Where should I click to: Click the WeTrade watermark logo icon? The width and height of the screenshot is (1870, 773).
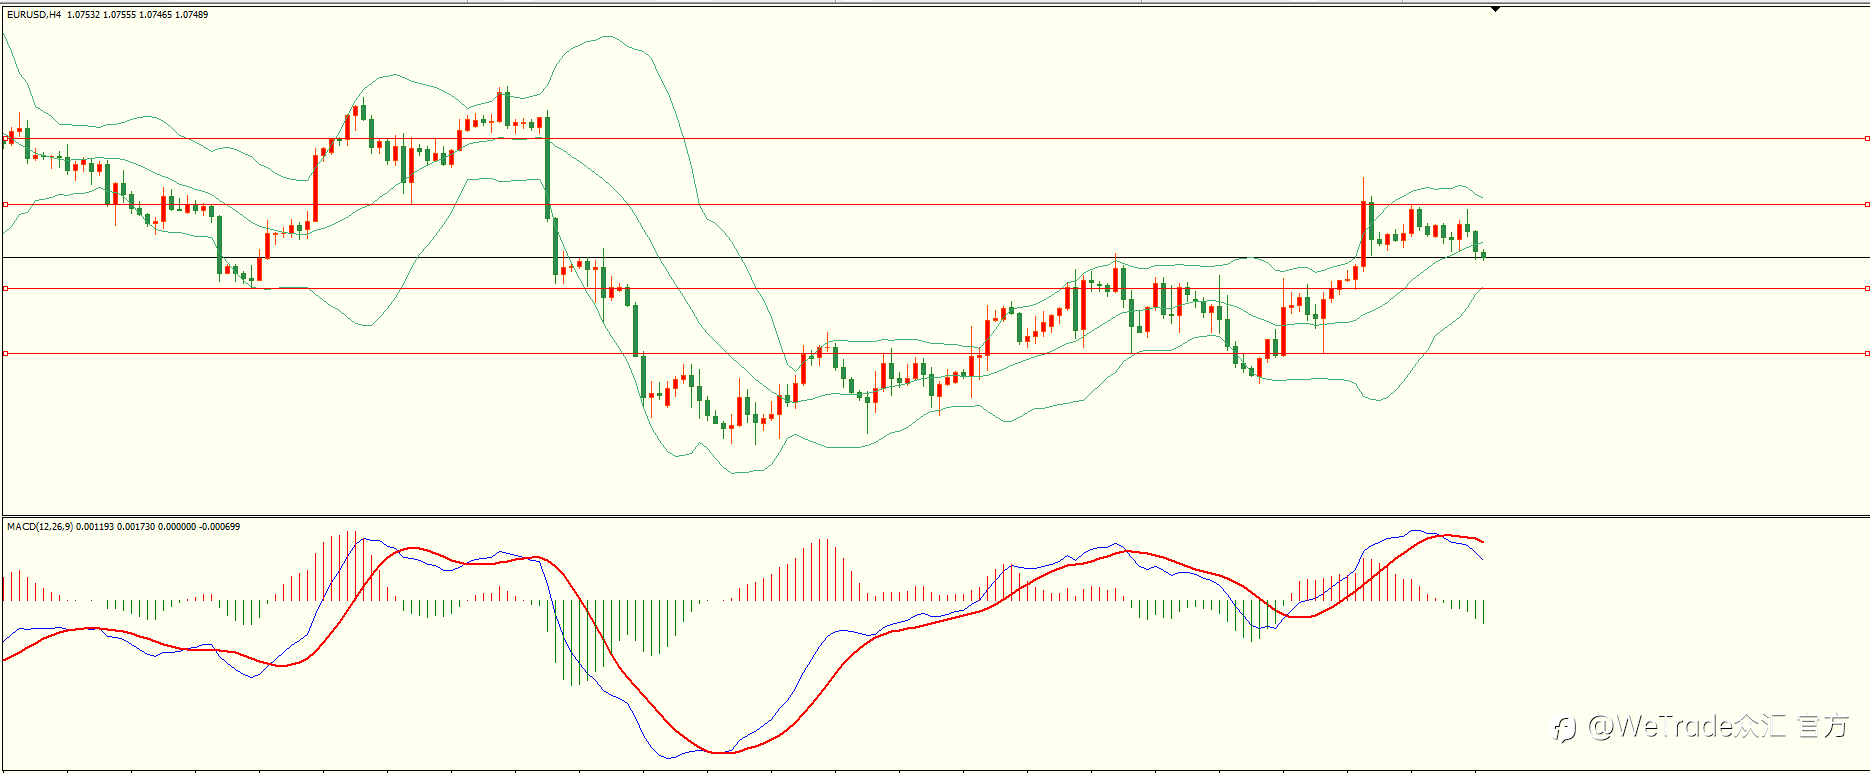coord(1564,727)
